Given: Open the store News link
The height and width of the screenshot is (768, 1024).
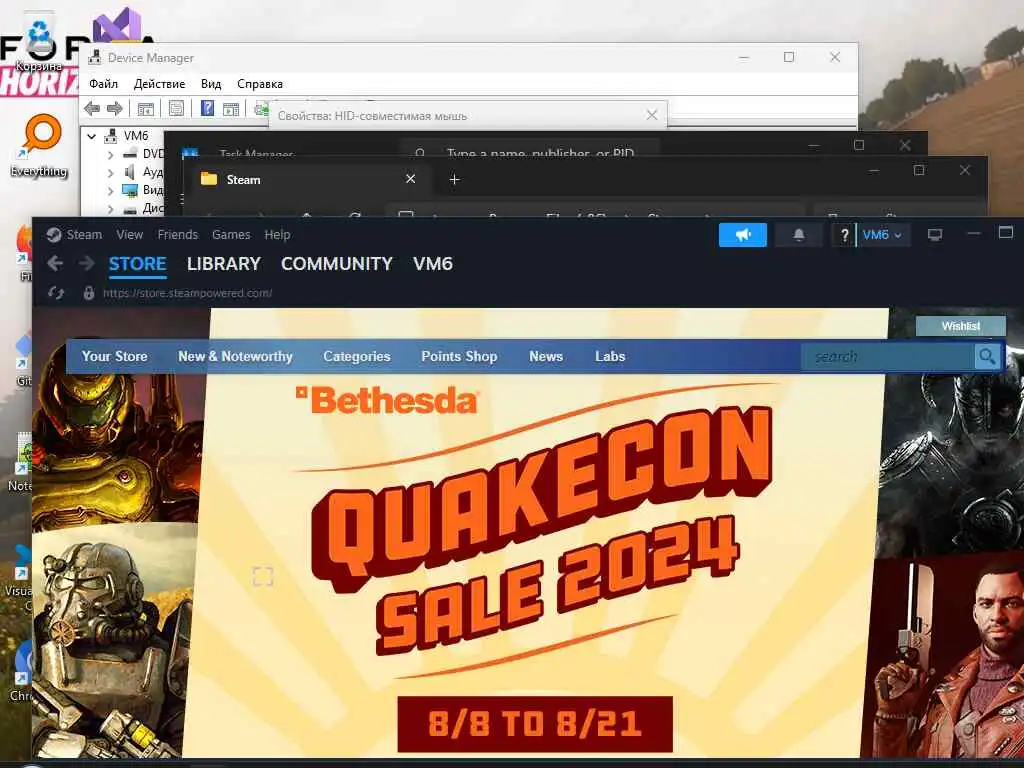Looking at the screenshot, I should point(546,357).
